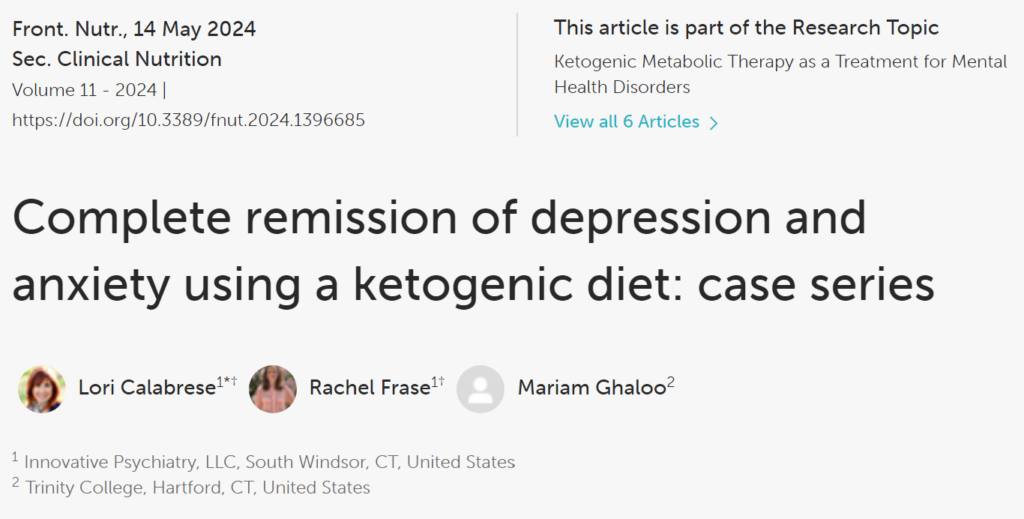Click the Innovative Psychiatry, LLC affiliation

[269, 462]
